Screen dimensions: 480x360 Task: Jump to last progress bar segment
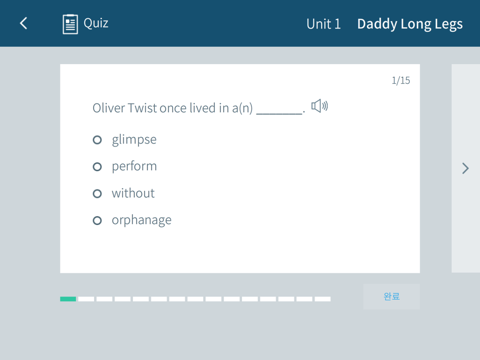(x=323, y=299)
